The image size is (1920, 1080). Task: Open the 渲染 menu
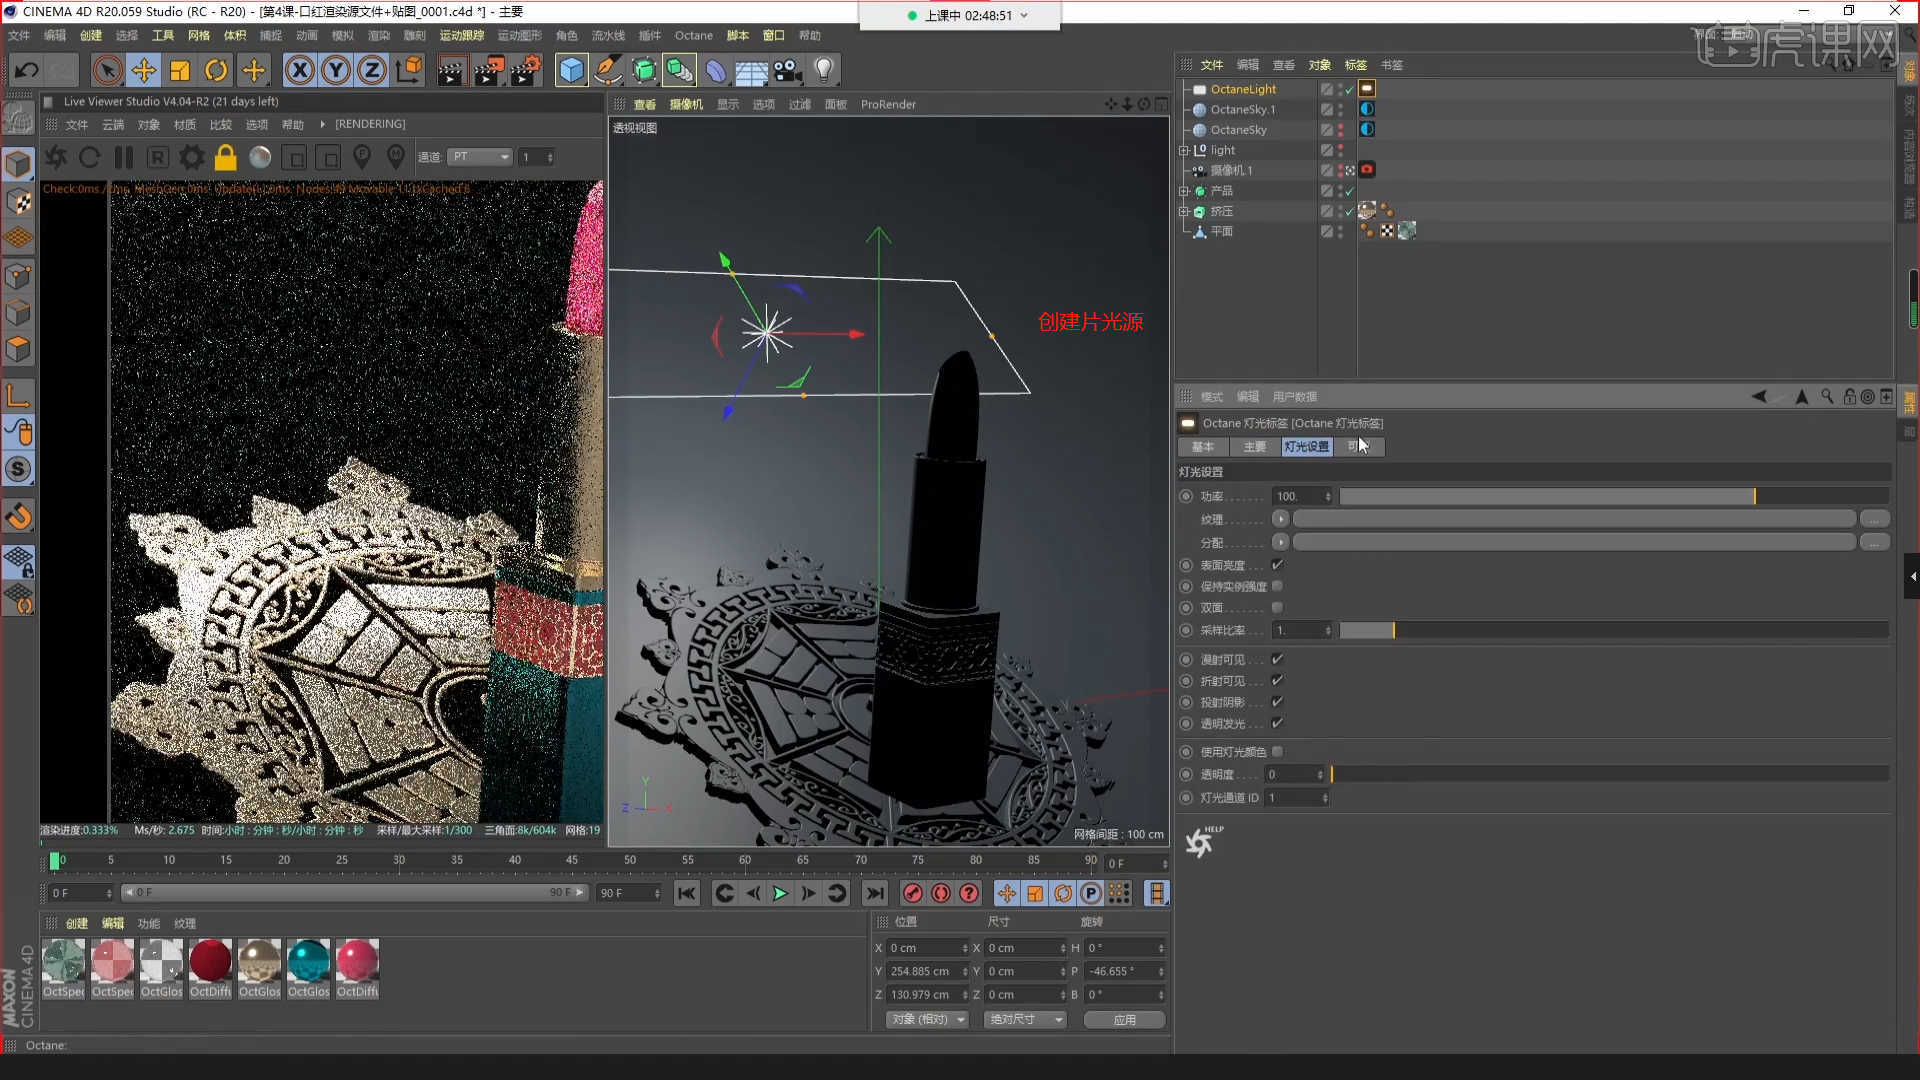(x=378, y=35)
